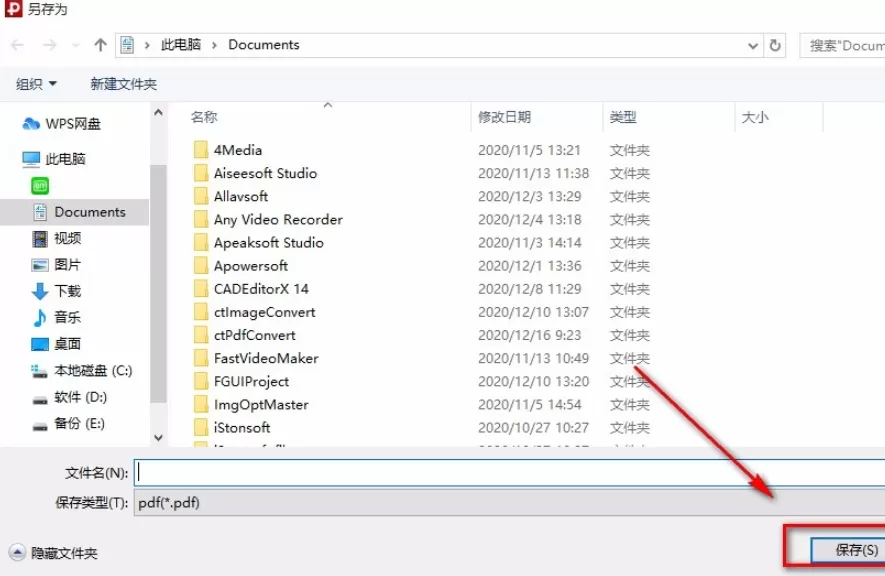Screen dimensions: 885x576
Task: Click the Forward navigation arrow
Action: [x=50, y=45]
